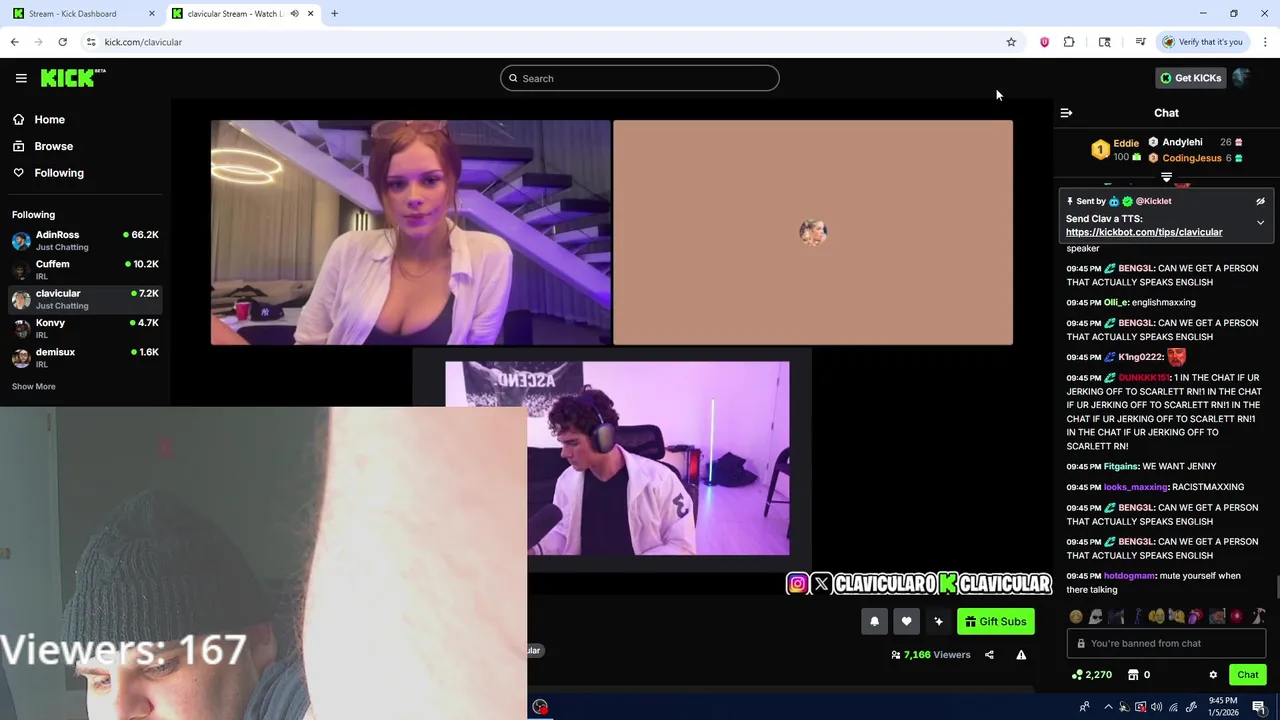Screen dimensions: 1280x720
Task: Click CodingJesus in gift leaderboard
Action: [1192, 158]
